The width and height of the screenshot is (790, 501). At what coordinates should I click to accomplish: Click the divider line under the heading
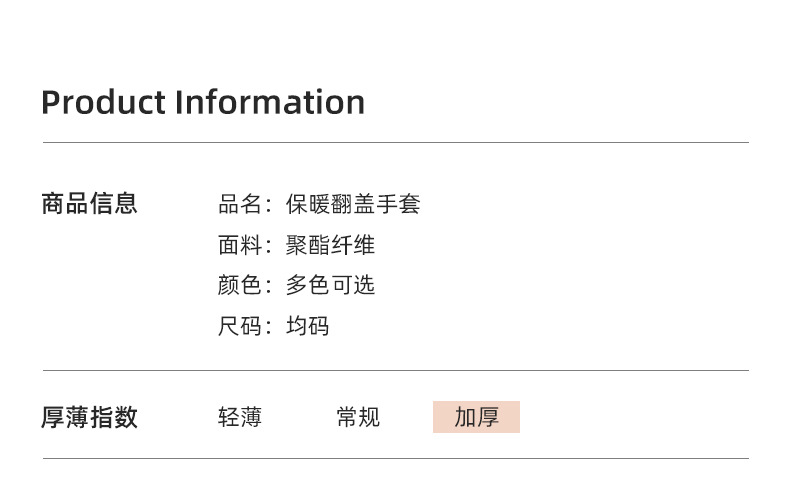[395, 143]
